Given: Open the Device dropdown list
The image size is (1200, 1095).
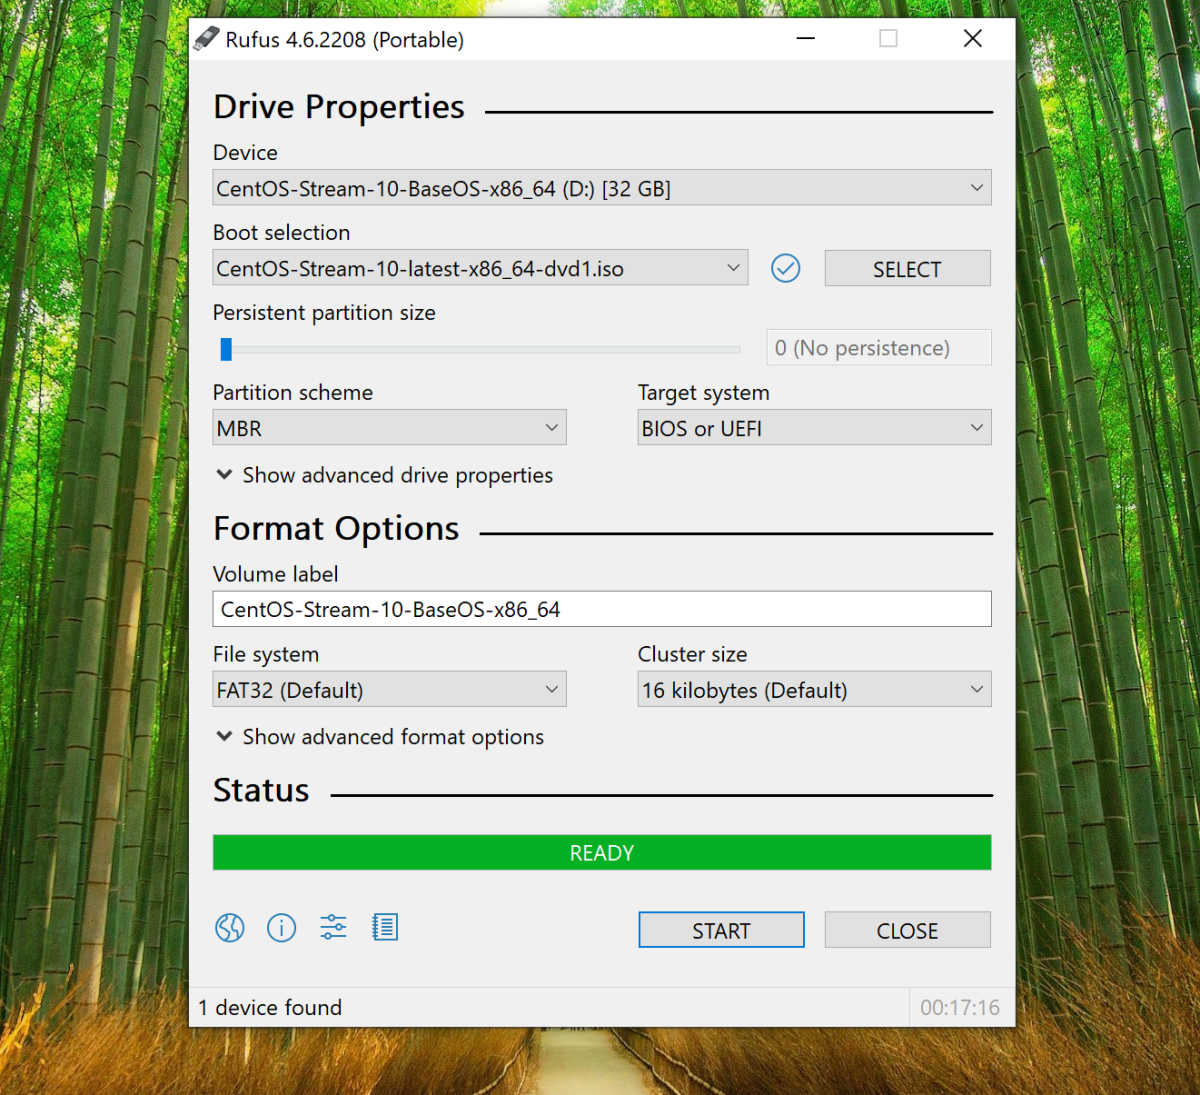Looking at the screenshot, I should [602, 188].
